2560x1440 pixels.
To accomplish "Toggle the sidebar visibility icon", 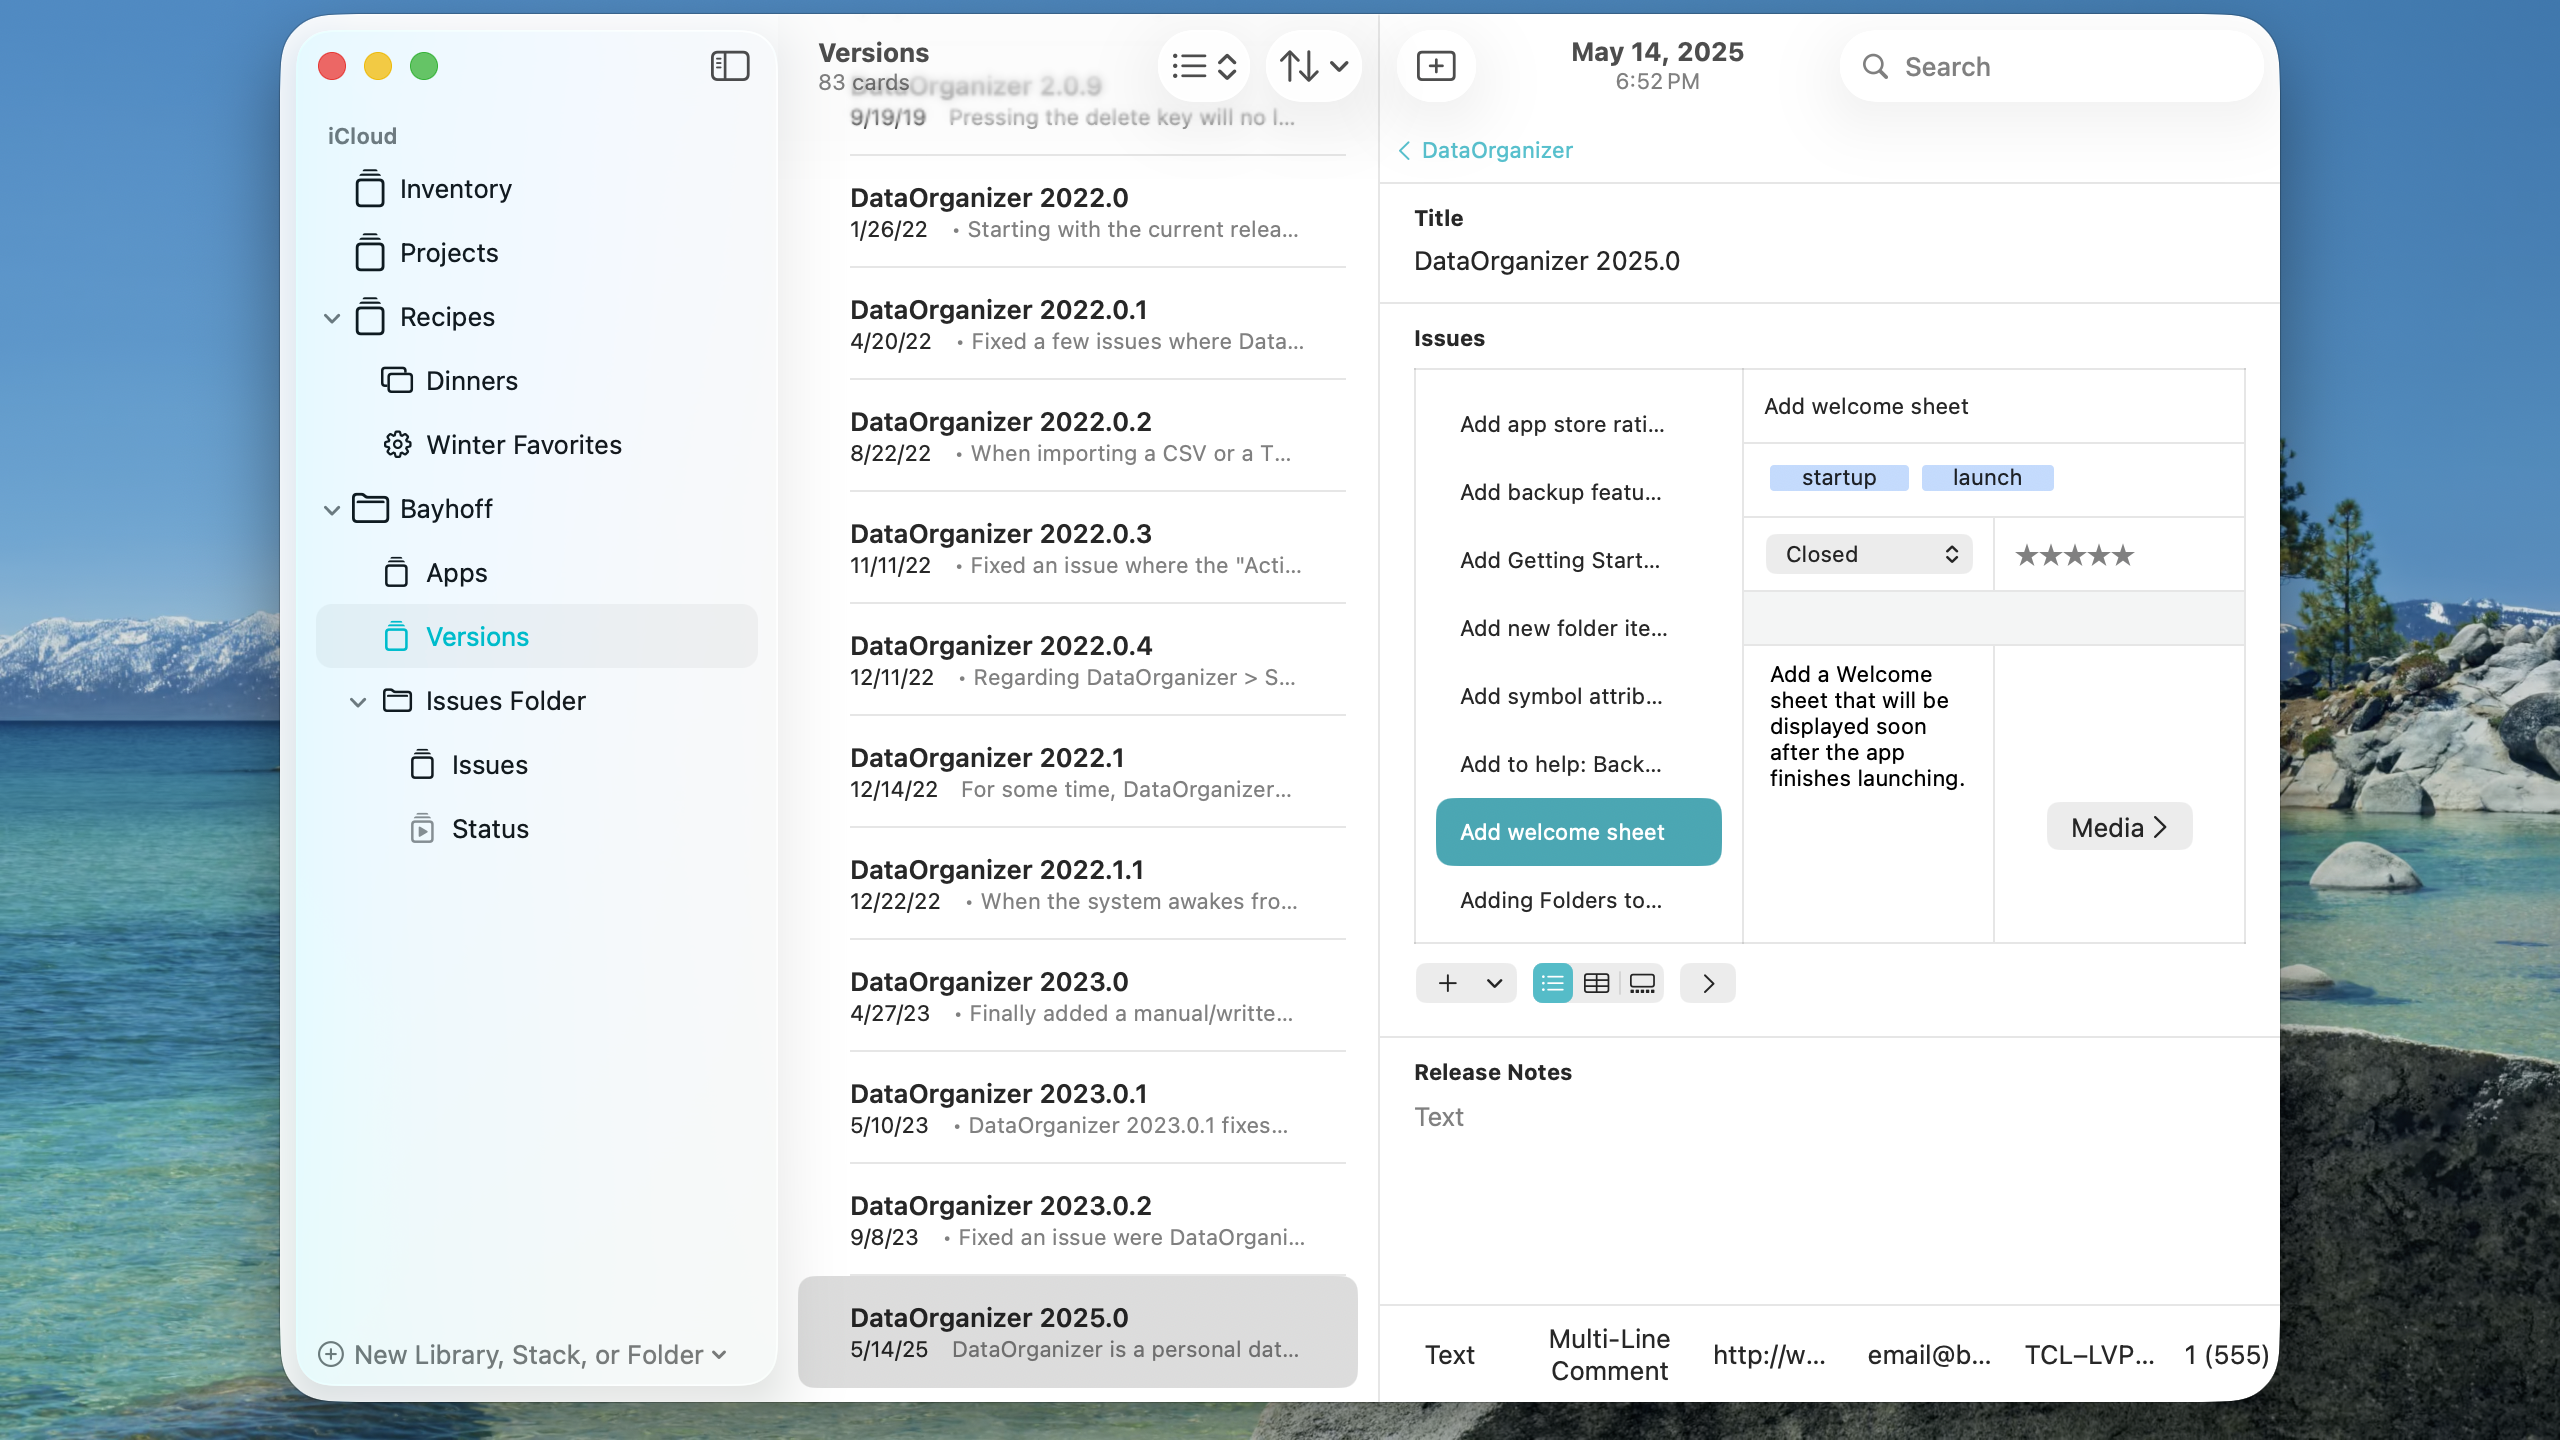I will click(x=729, y=66).
